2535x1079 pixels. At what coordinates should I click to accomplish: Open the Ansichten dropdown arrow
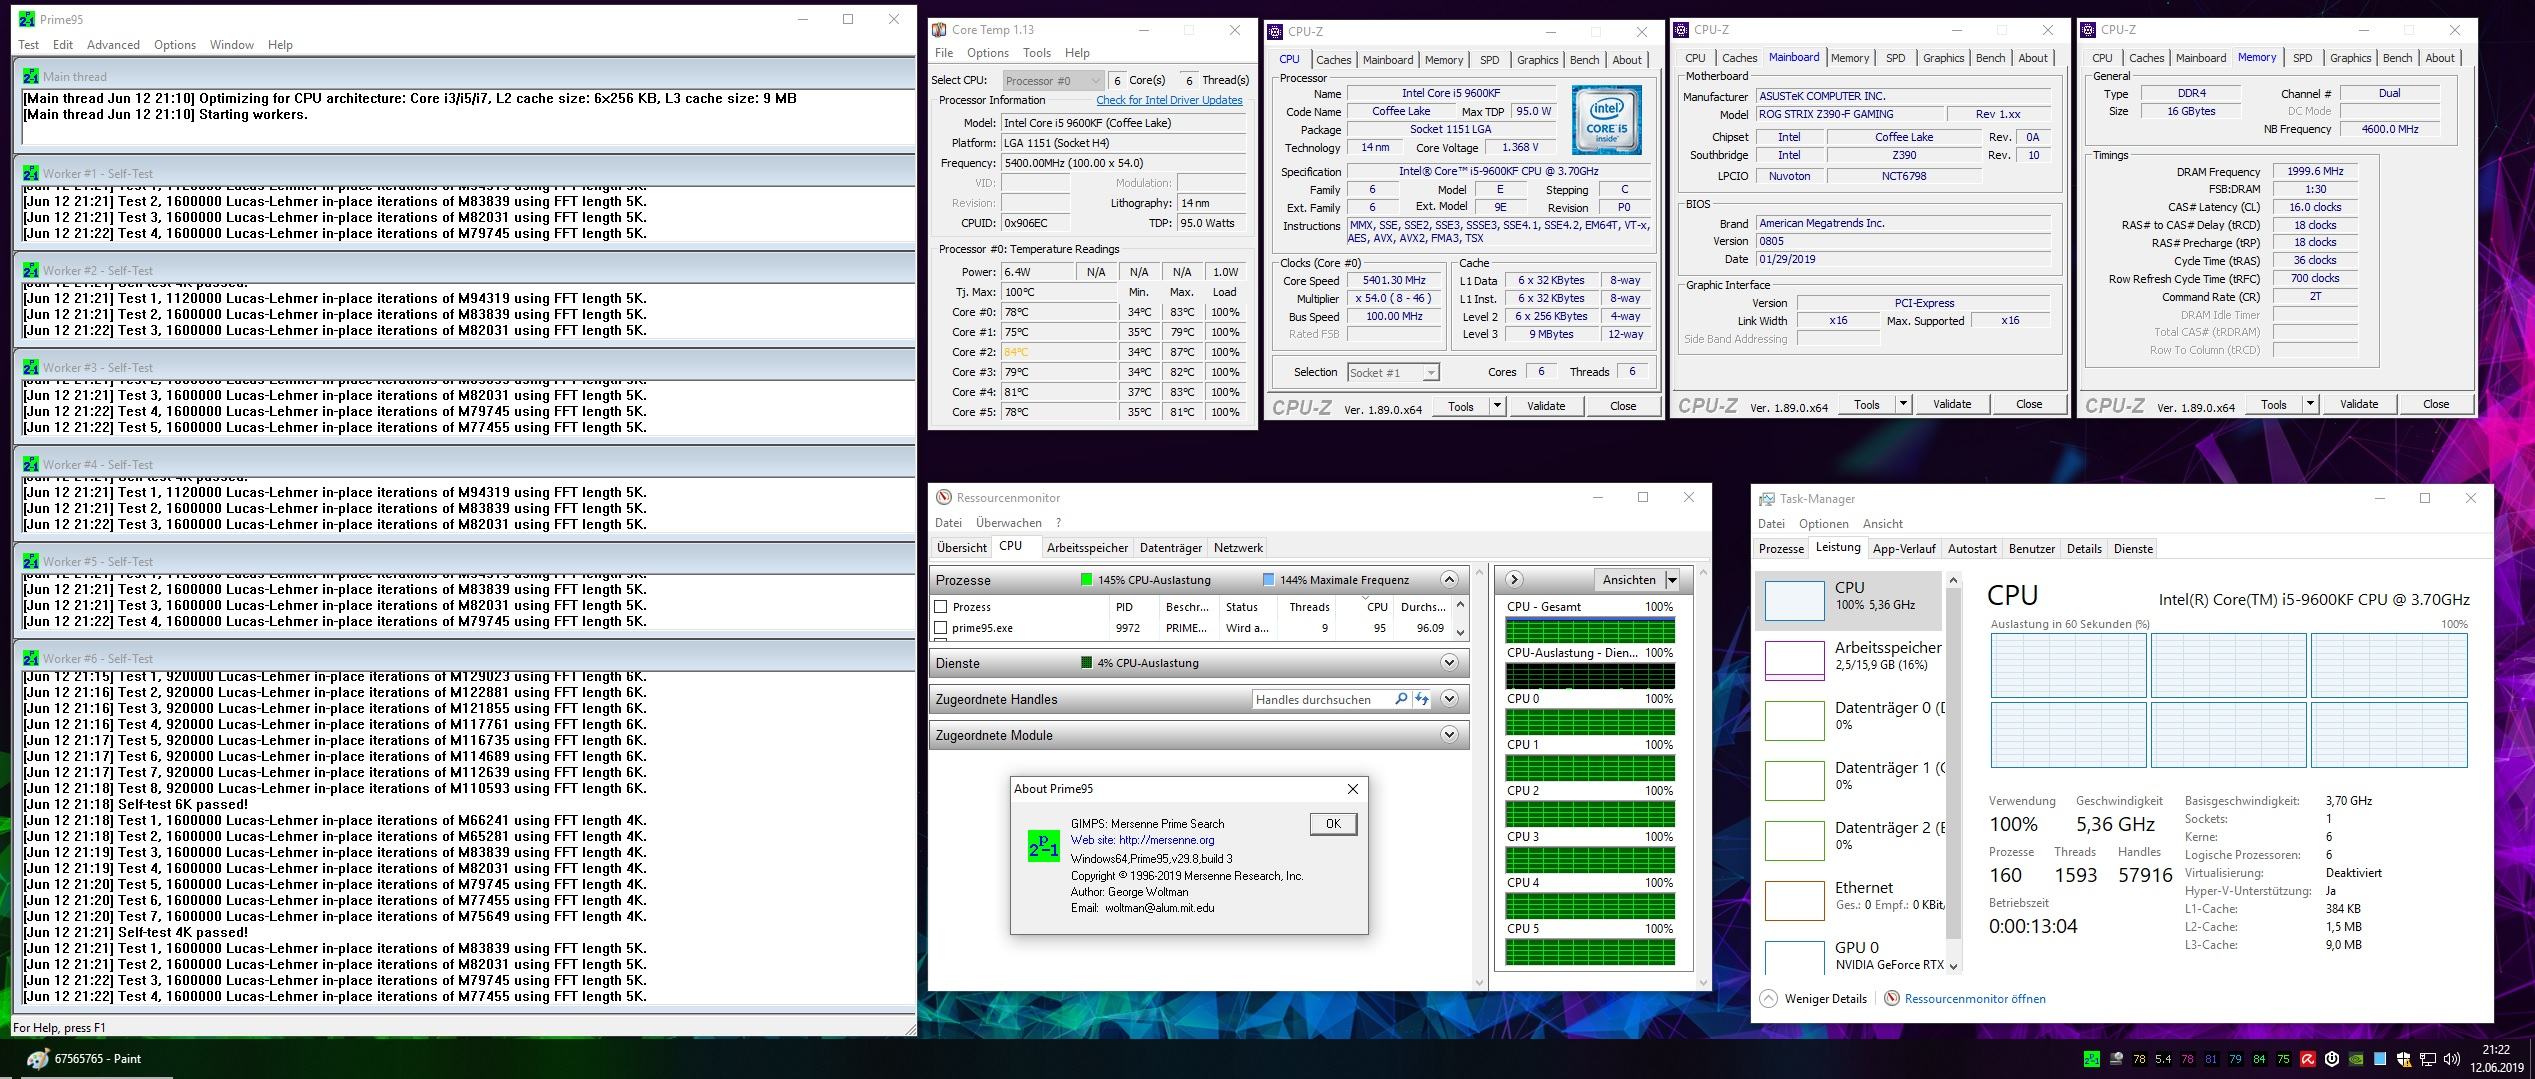(1672, 580)
